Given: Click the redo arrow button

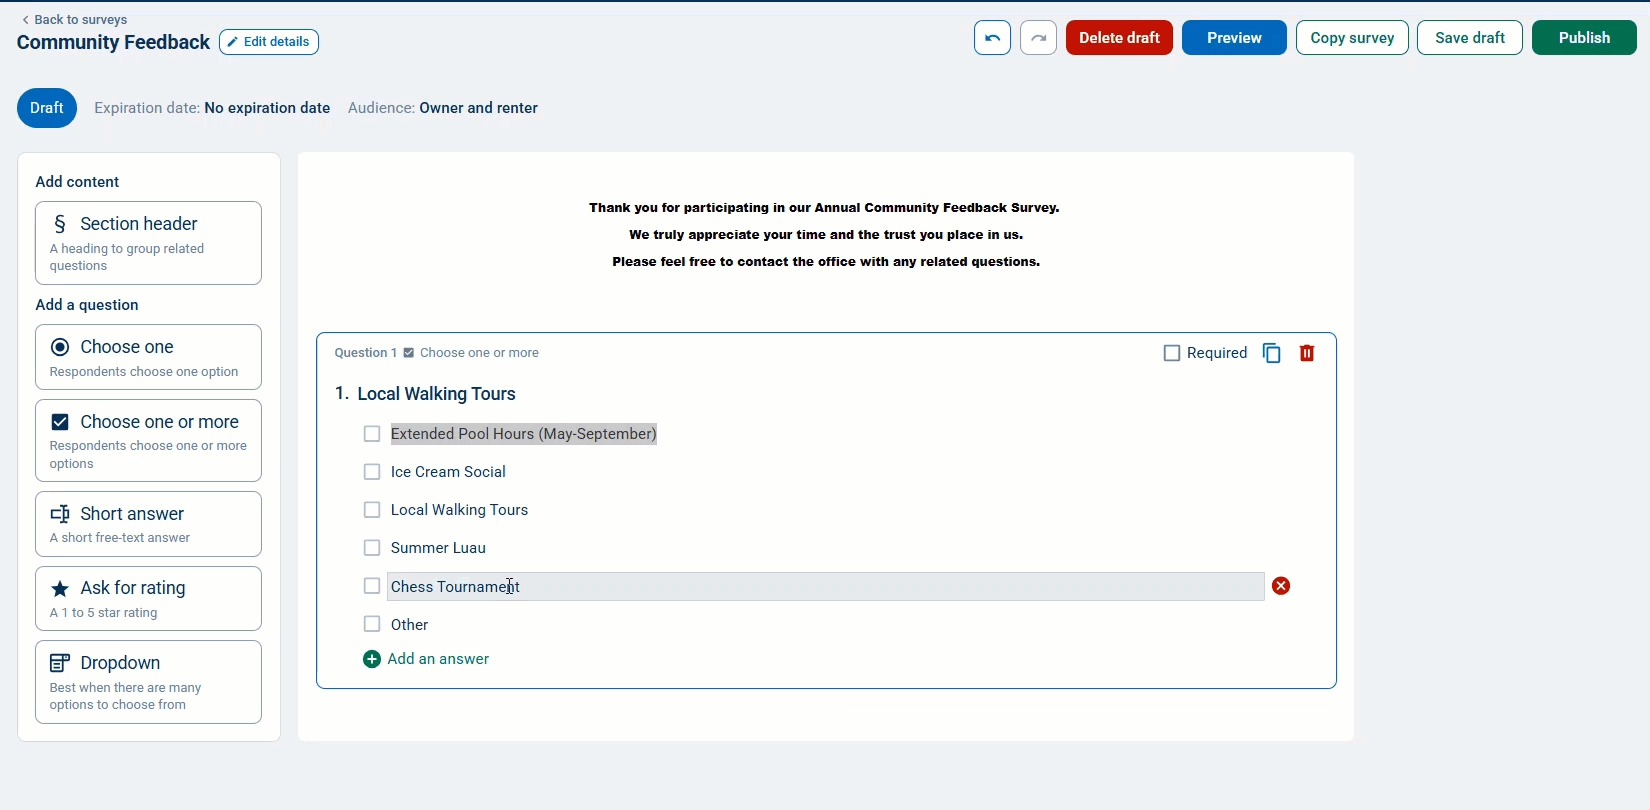Looking at the screenshot, I should point(1038,38).
